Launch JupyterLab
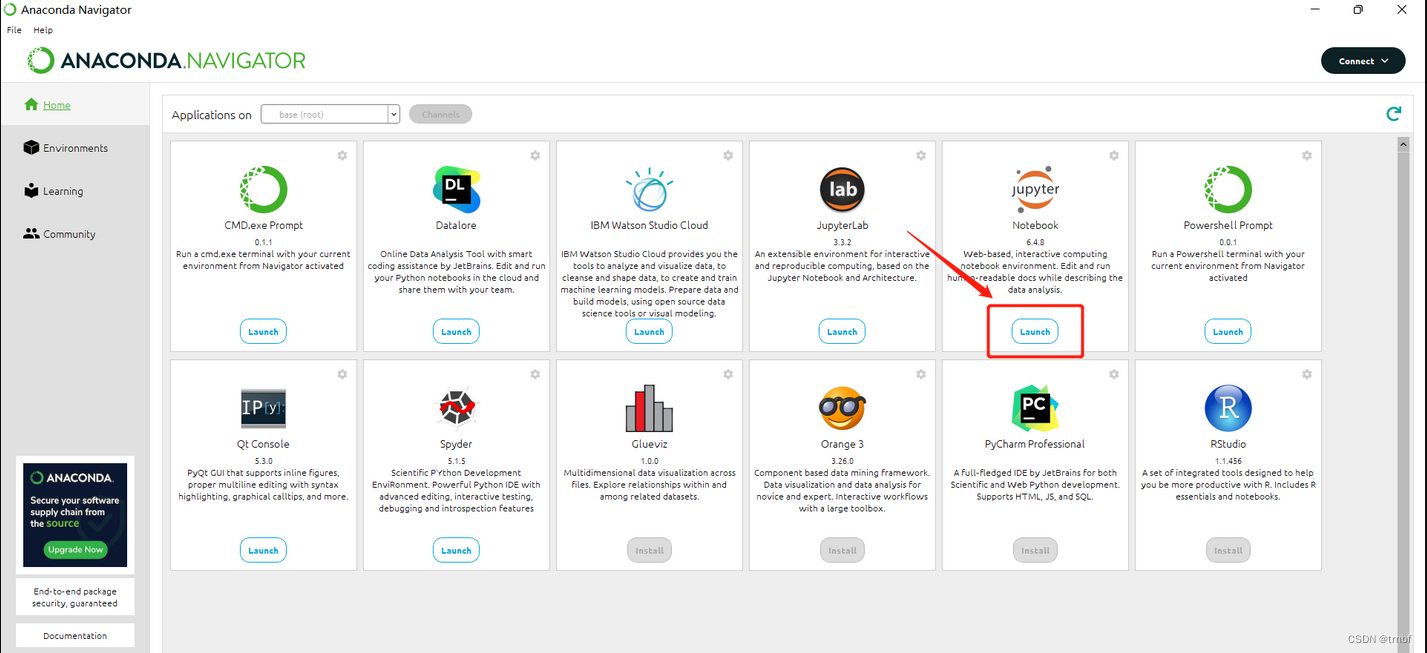 tap(842, 331)
